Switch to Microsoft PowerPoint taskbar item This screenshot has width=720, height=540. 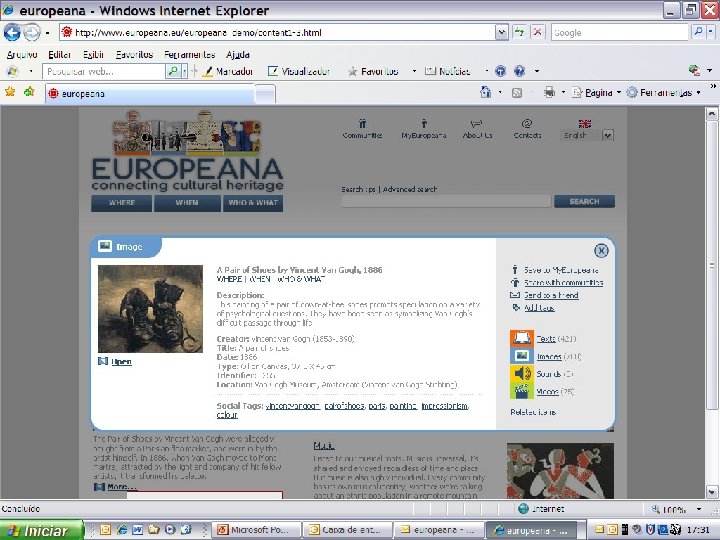pos(258,530)
